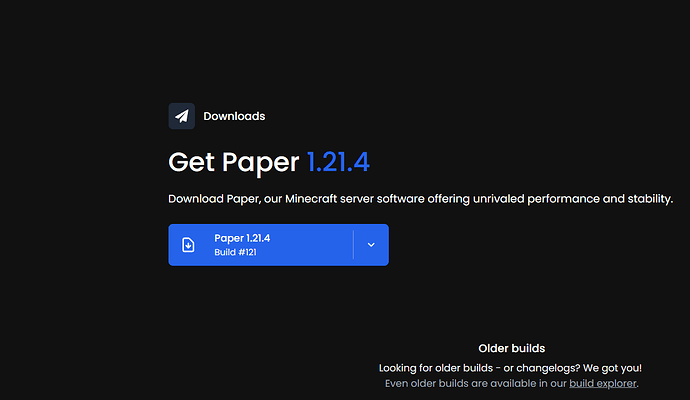Click the "Downloads" label text

pyautogui.click(x=234, y=116)
